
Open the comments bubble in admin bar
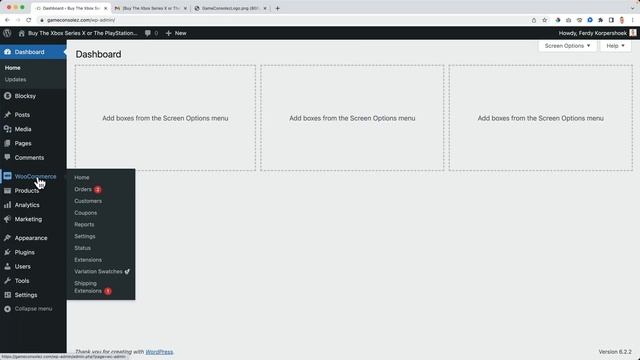[148, 33]
